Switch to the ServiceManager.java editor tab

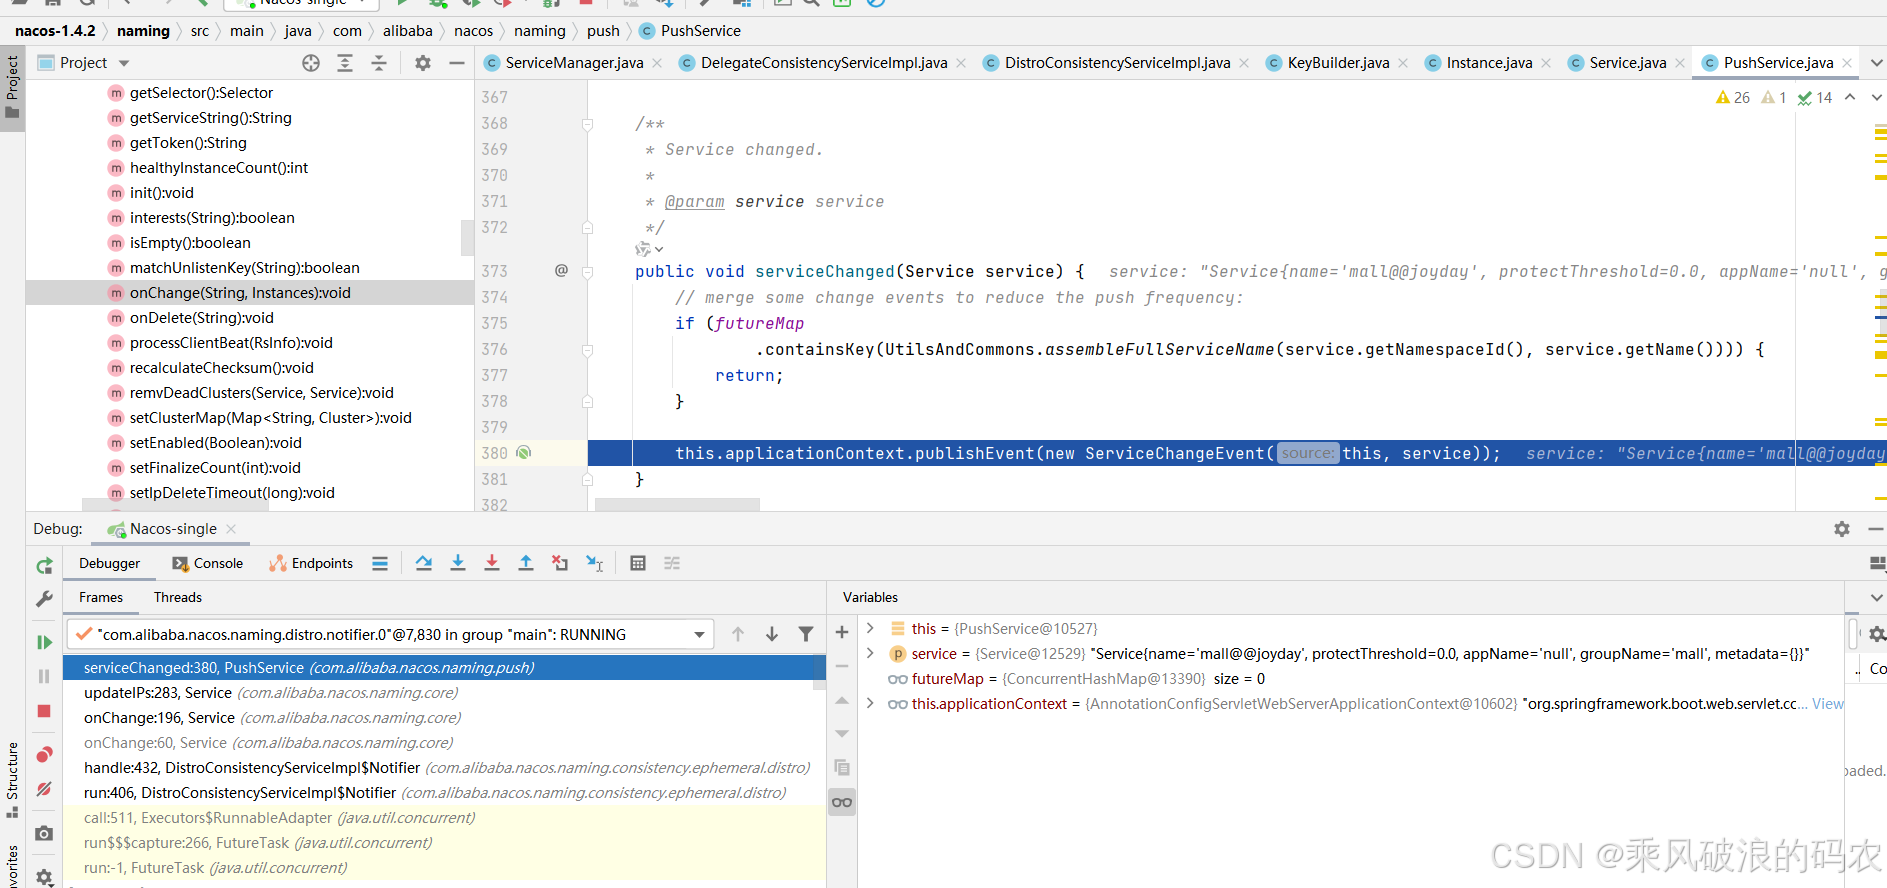(x=573, y=63)
